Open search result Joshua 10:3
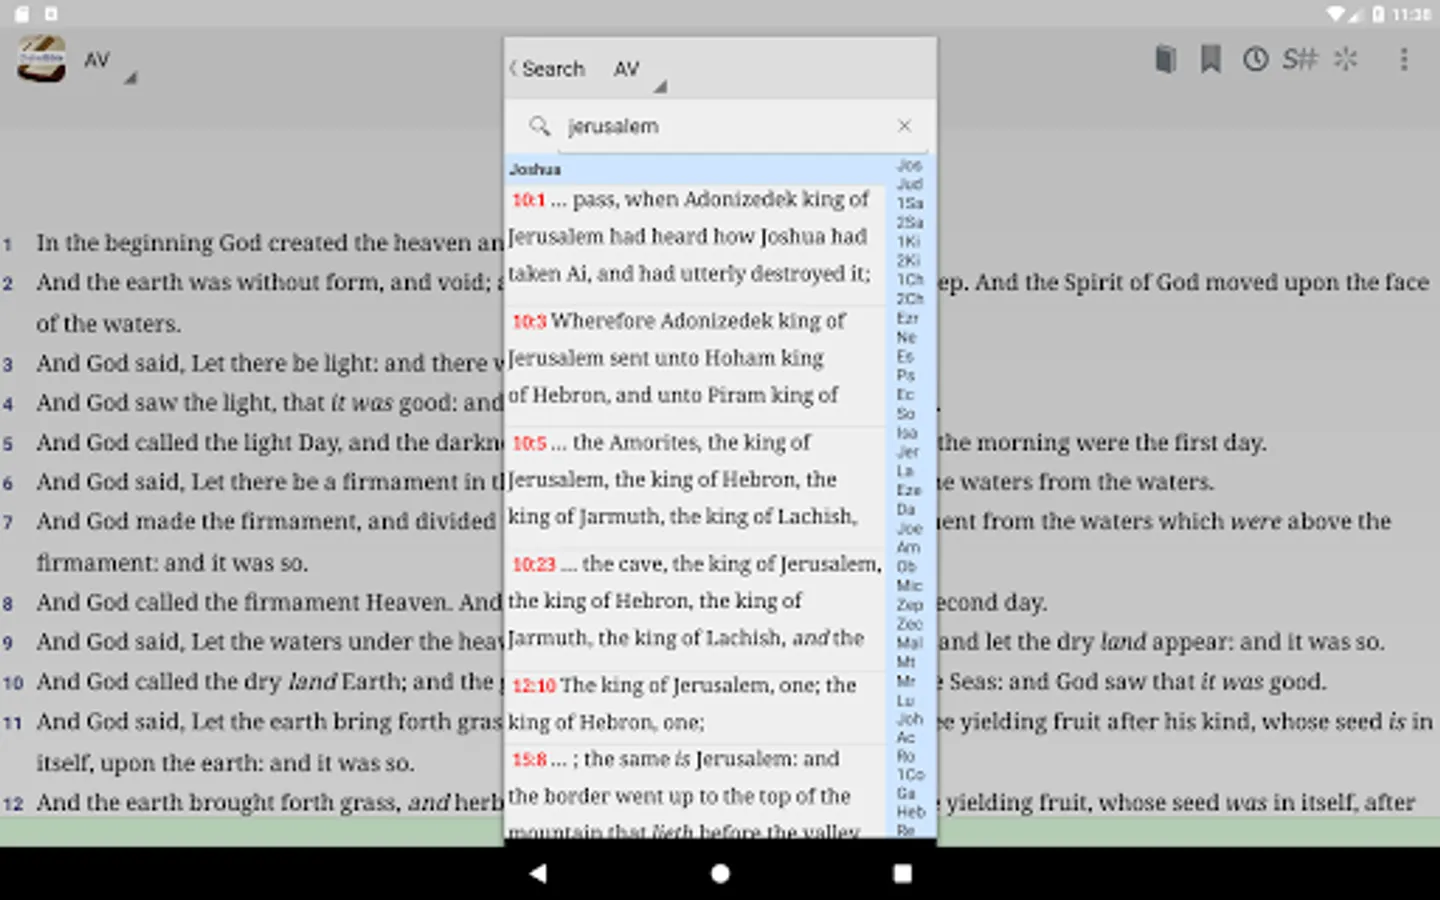Image resolution: width=1440 pixels, height=900 pixels. coord(694,358)
